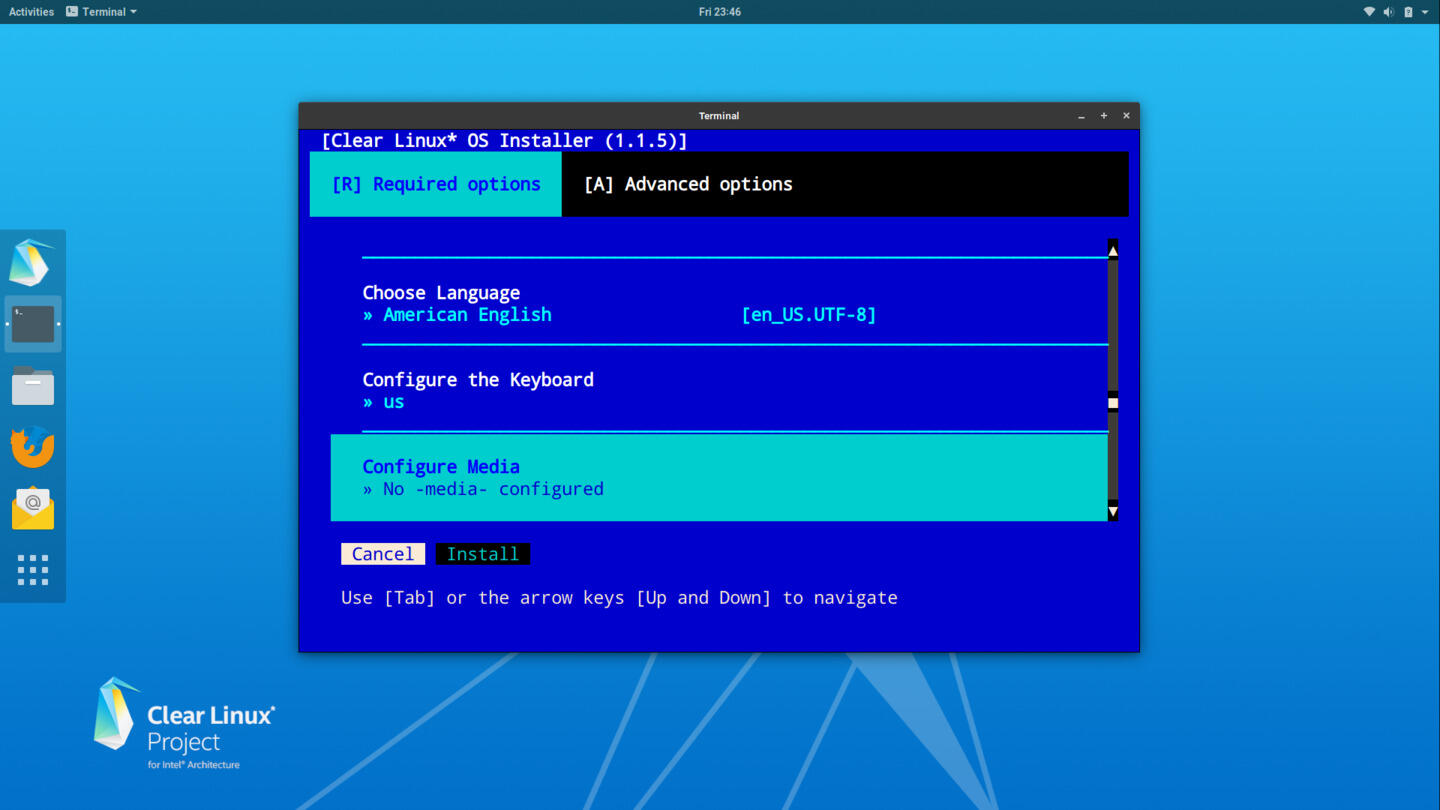Minimize the Terminal window
Image resolution: width=1440 pixels, height=810 pixels.
coord(1081,116)
